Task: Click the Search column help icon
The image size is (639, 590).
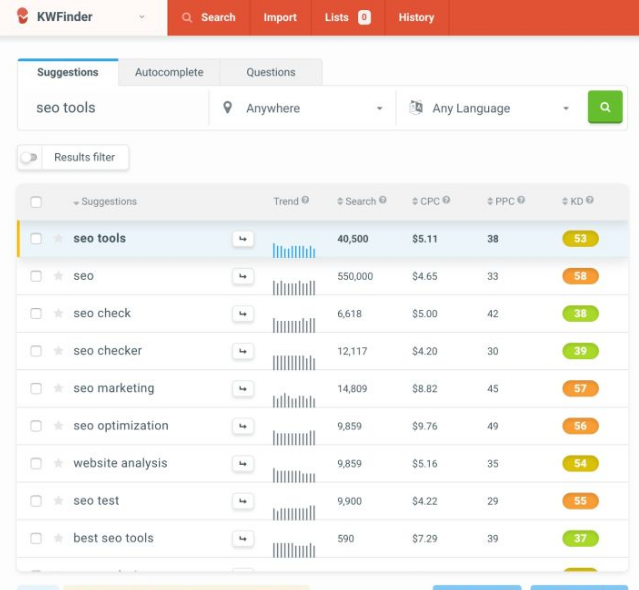Action: click(x=382, y=200)
